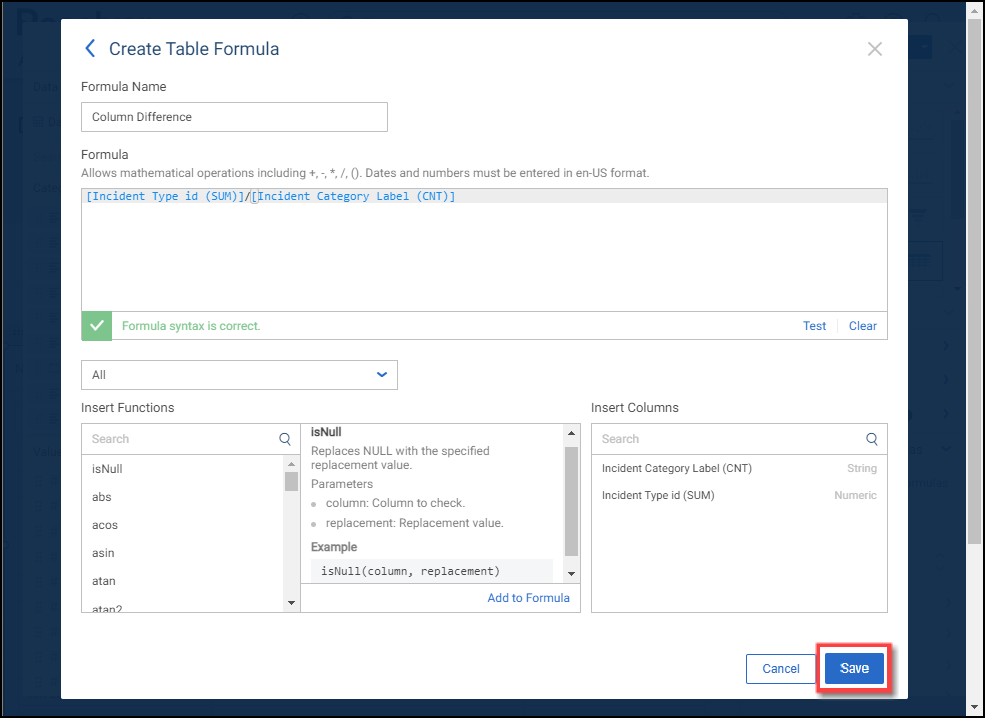985x718 pixels.
Task: Click the search icon in Insert Columns
Action: [x=872, y=439]
